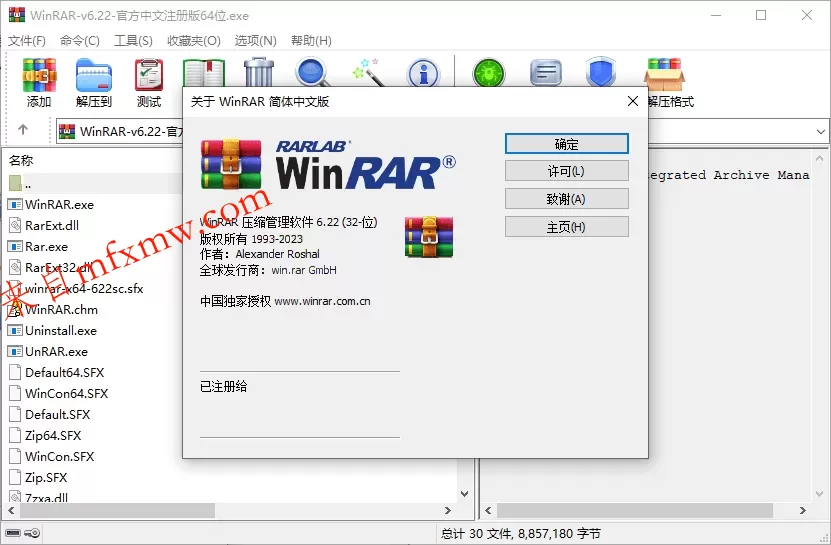Screen dimensions: 831x545
Task: Expand the address bar path dropdown
Action: point(820,131)
